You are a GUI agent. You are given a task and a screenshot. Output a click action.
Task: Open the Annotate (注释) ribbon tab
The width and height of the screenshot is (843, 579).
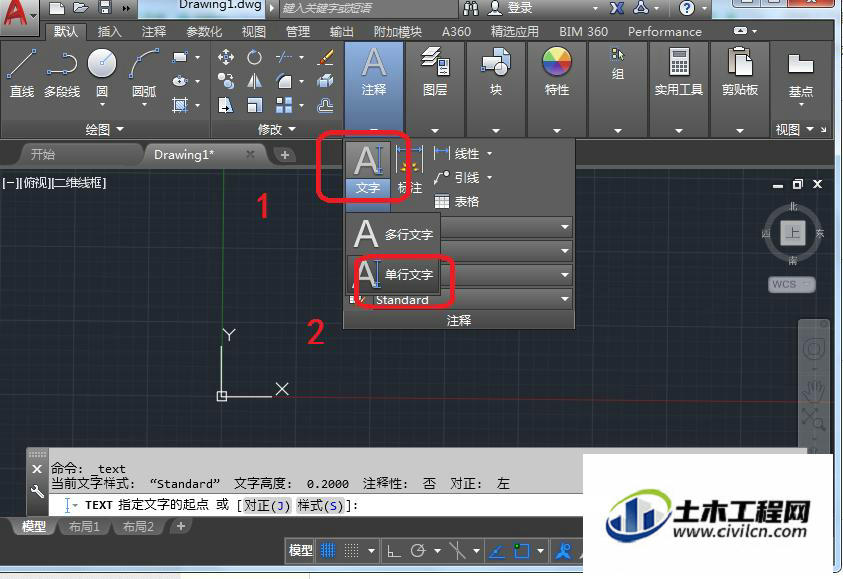[x=154, y=32]
